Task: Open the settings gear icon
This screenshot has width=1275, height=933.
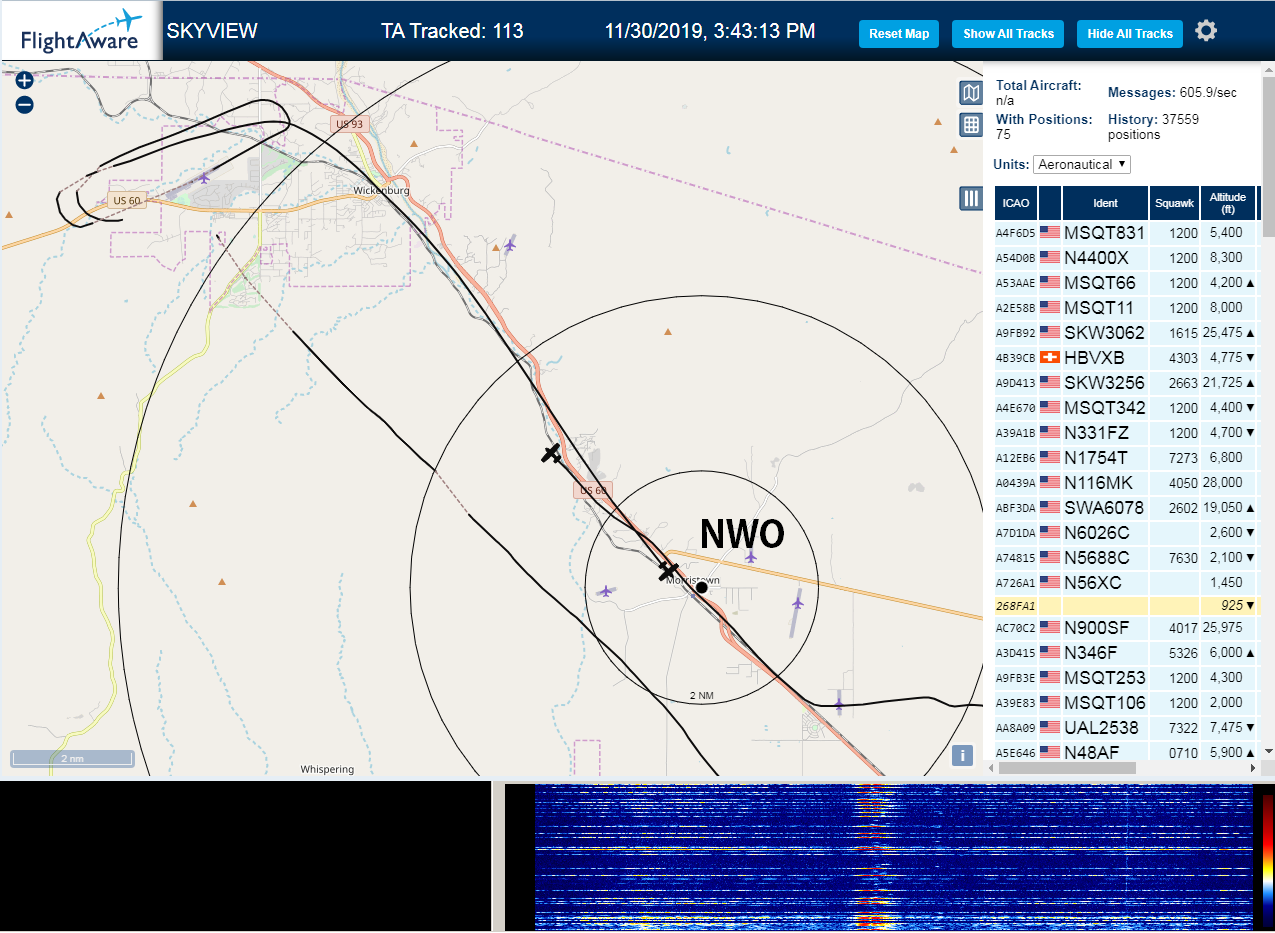Action: (1206, 31)
